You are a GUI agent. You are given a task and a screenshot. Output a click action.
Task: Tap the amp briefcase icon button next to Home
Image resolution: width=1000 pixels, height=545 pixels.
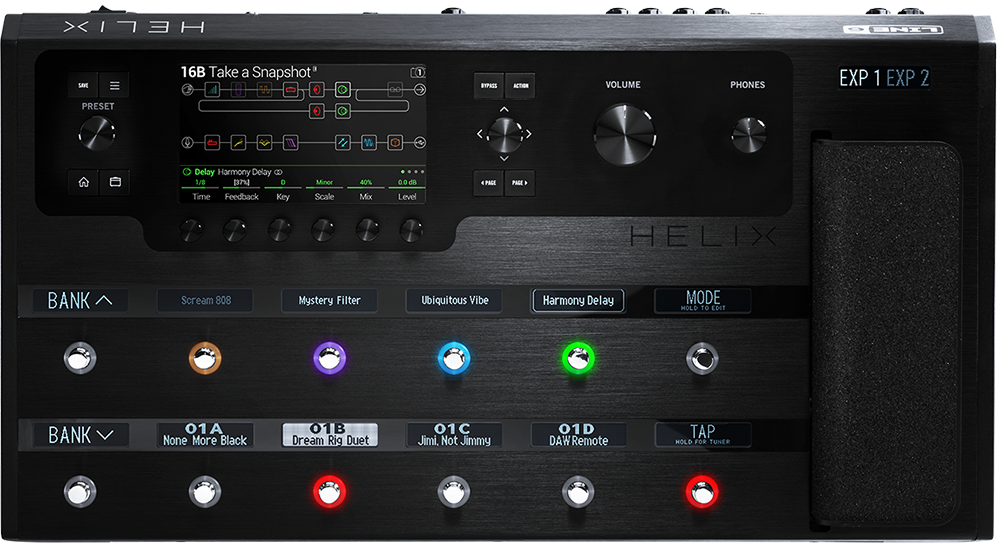pyautogui.click(x=115, y=182)
